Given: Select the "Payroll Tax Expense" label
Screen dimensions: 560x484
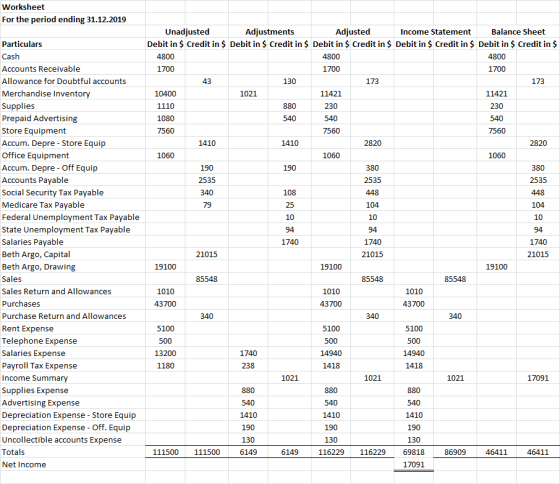Looking at the screenshot, I should (39, 366).
